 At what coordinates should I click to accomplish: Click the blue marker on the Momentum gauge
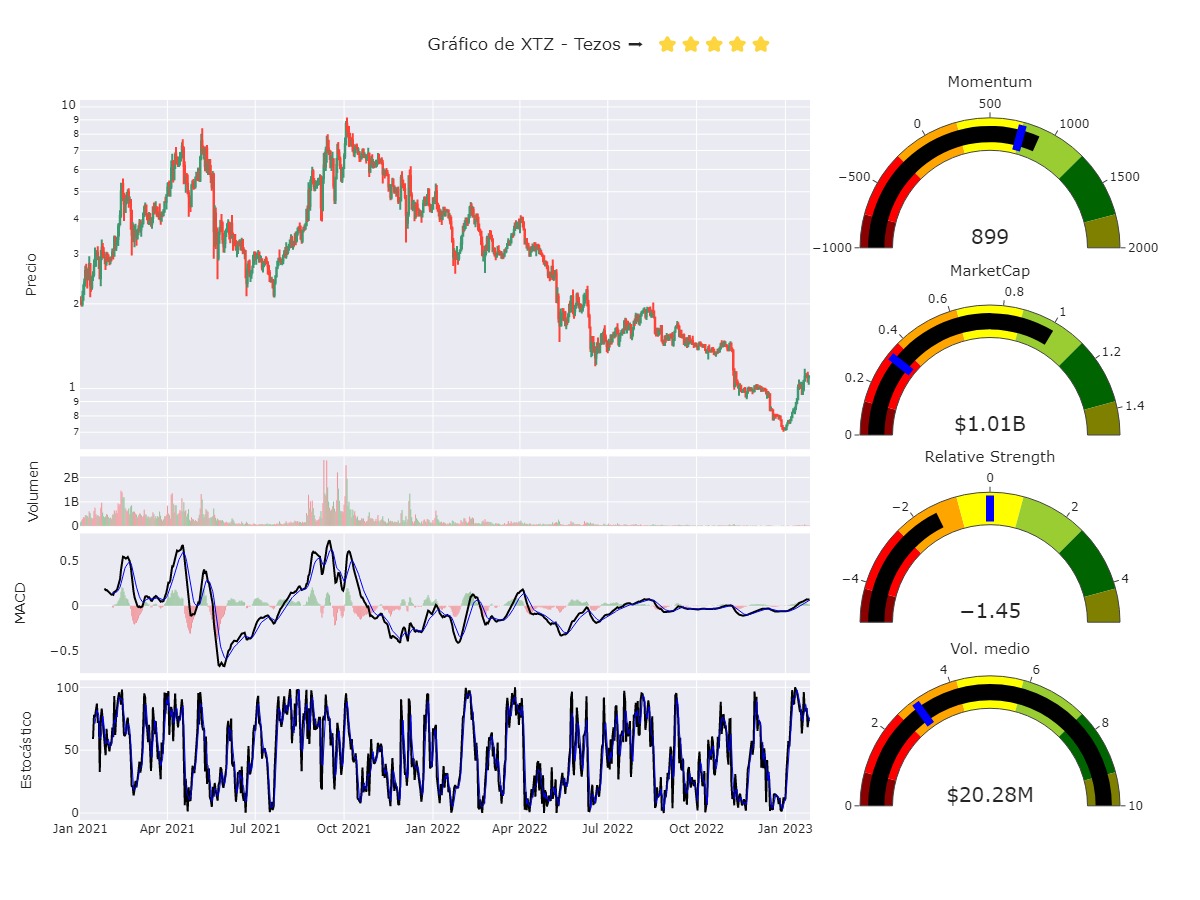tap(1020, 138)
